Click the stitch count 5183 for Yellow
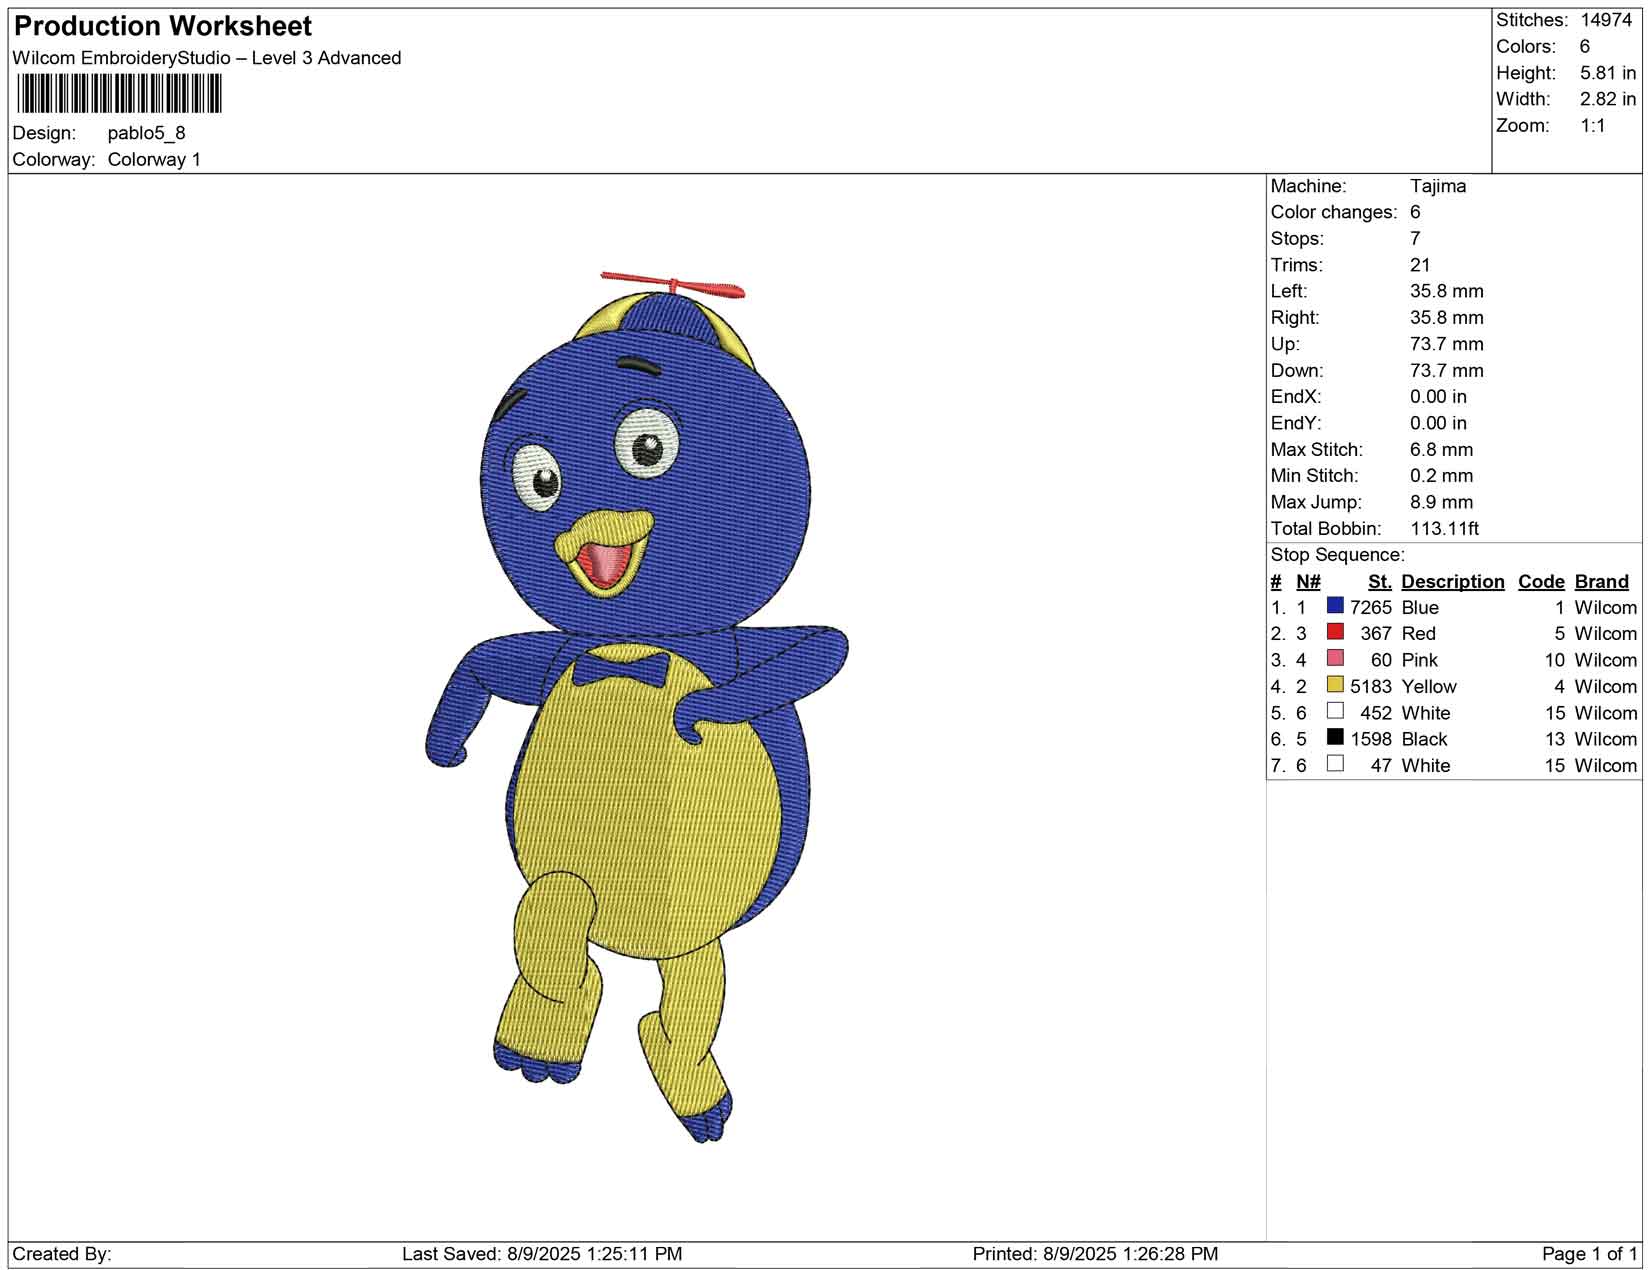The height and width of the screenshot is (1270, 1650). (x=1371, y=687)
